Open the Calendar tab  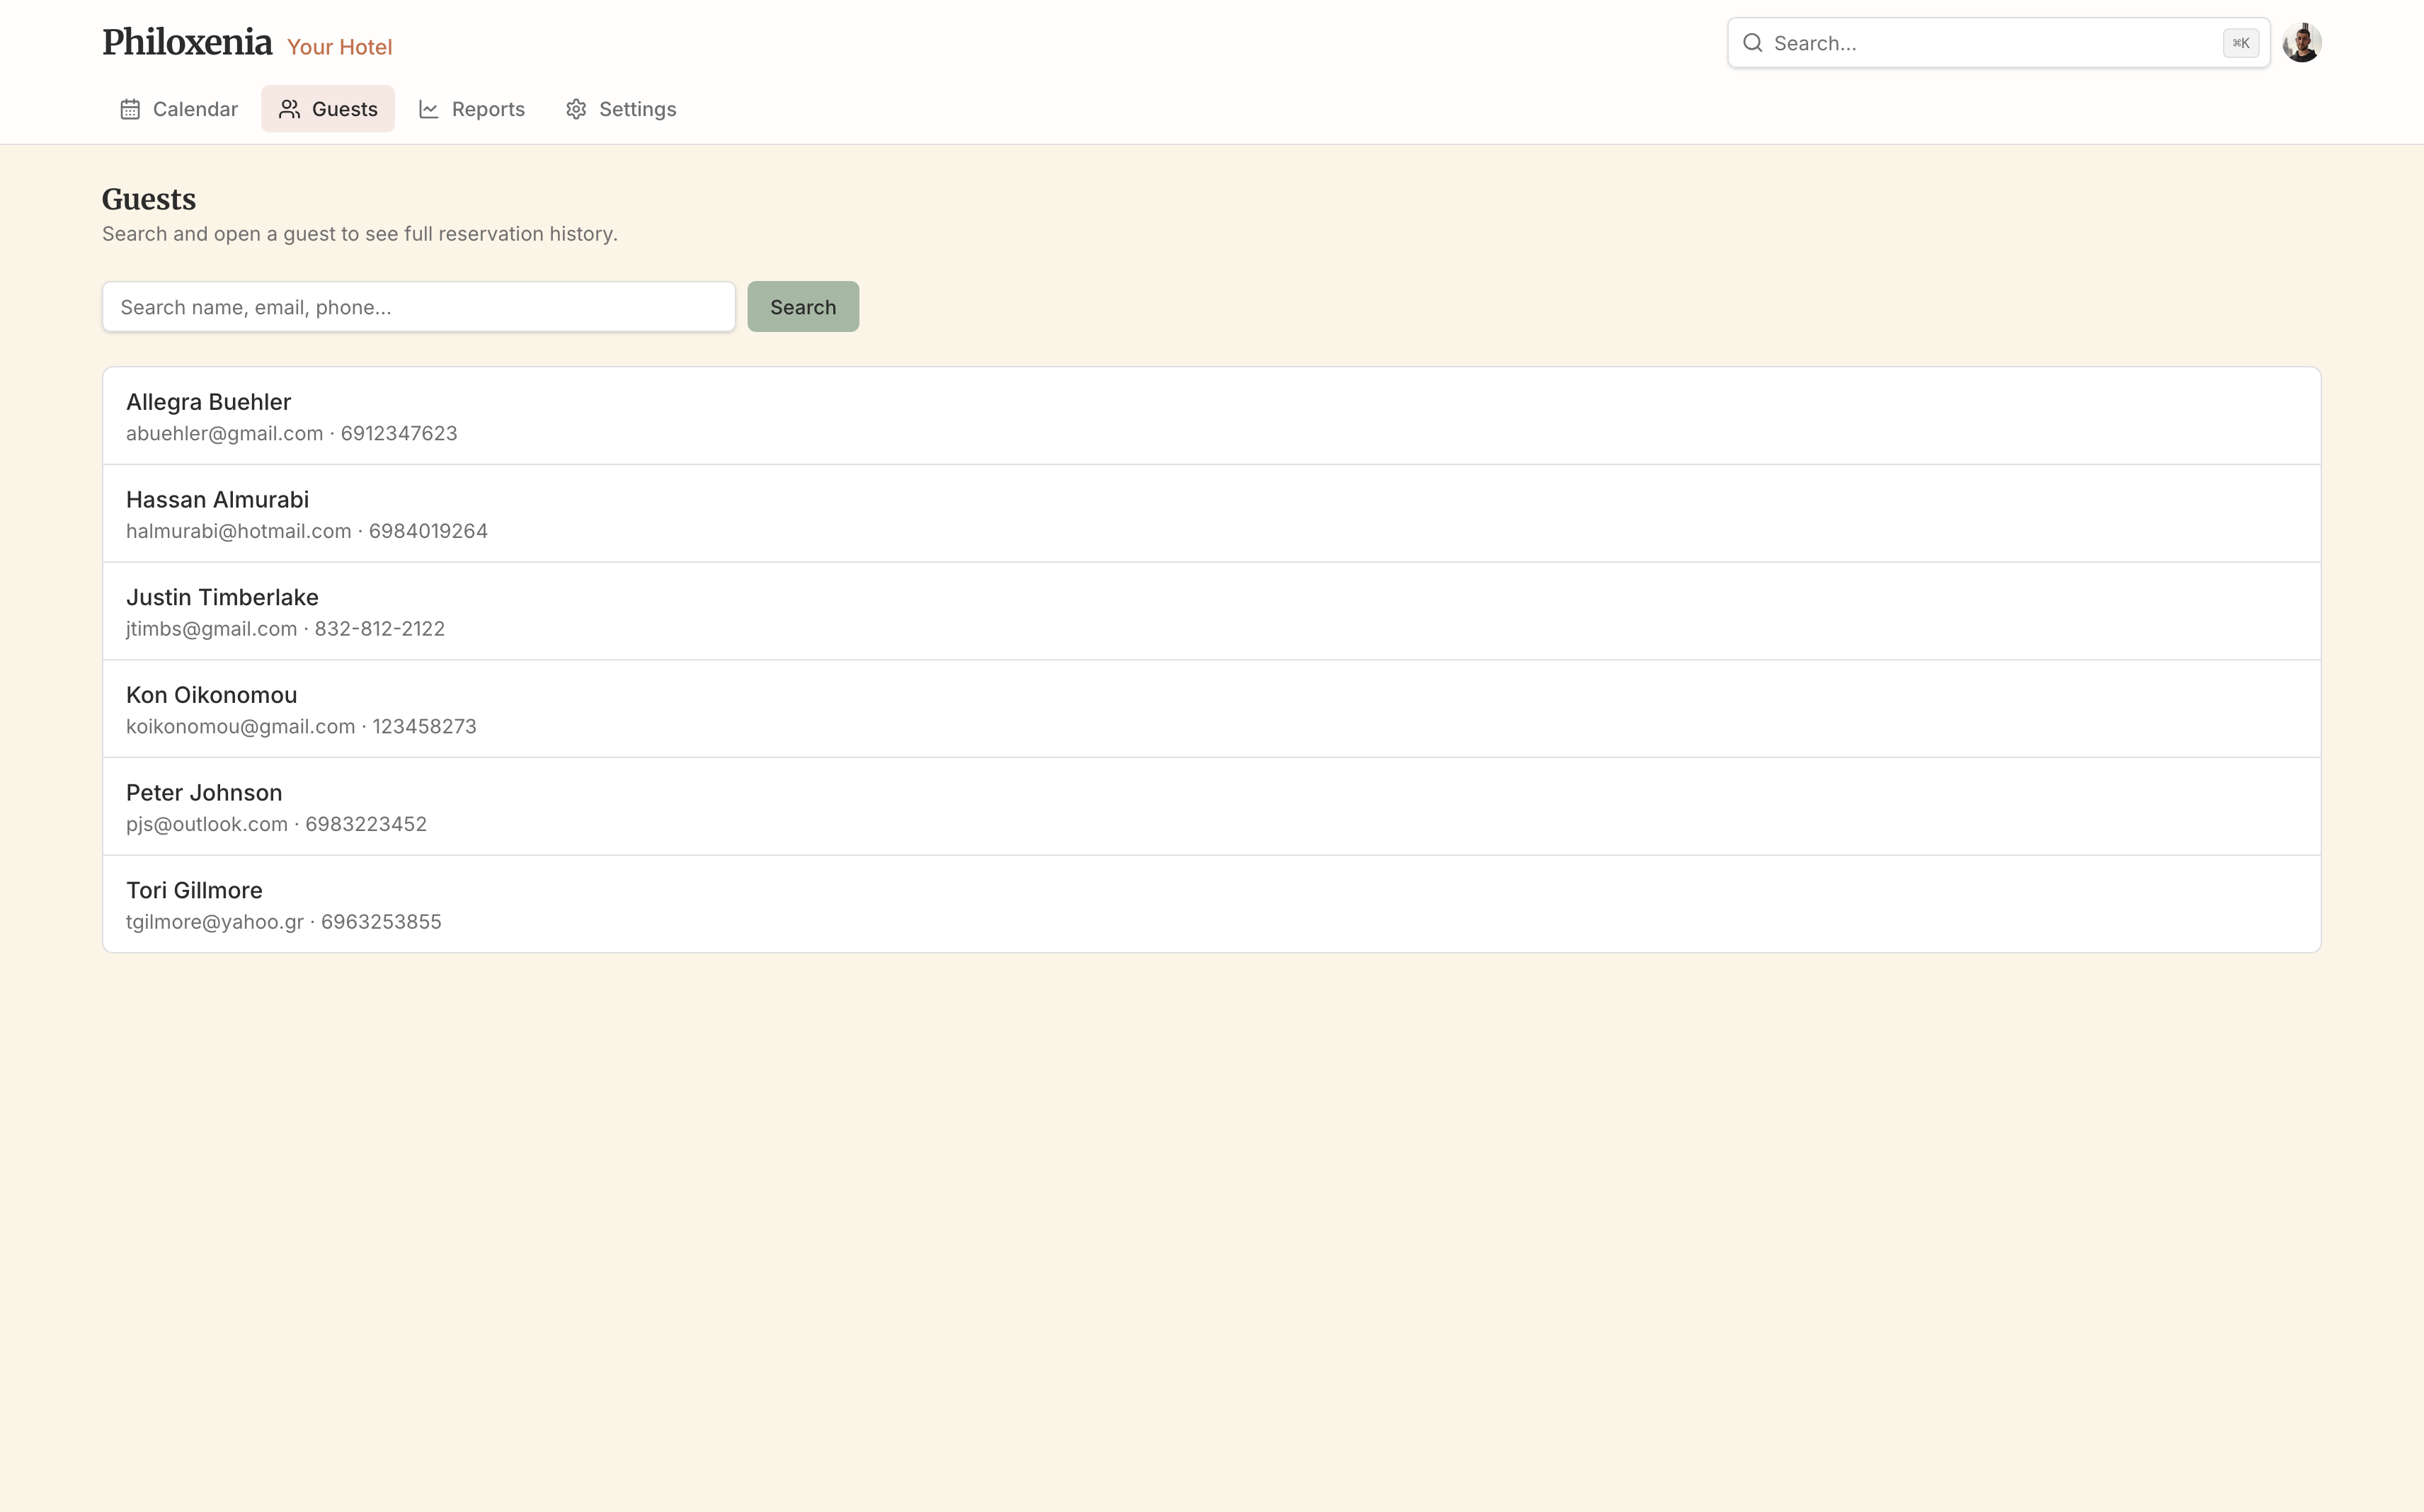(179, 109)
